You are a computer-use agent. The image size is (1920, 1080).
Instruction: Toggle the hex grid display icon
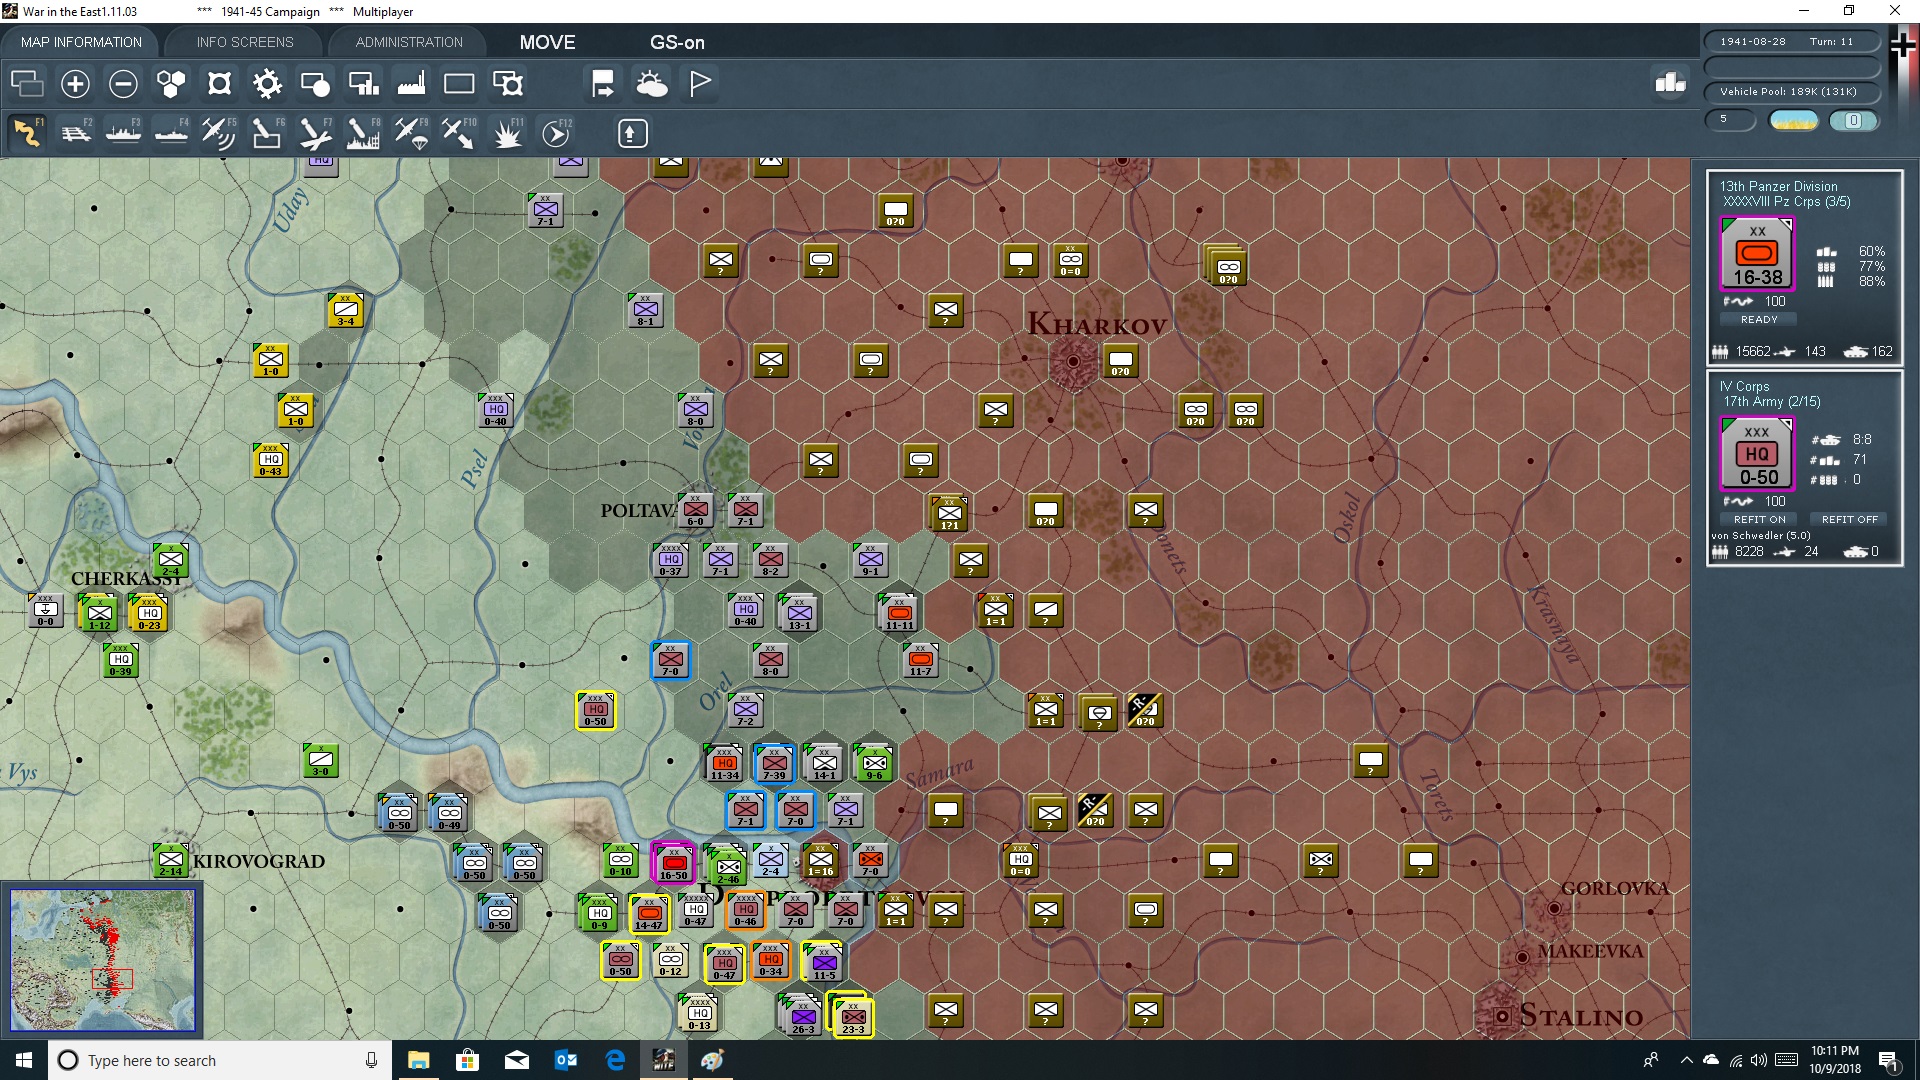pos(171,84)
